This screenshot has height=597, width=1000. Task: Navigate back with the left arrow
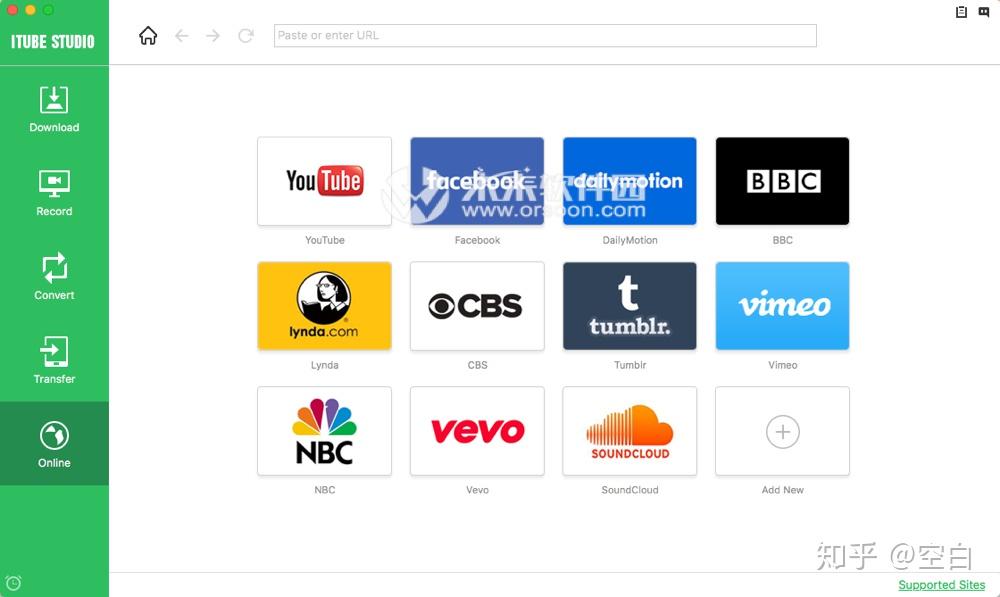point(182,36)
